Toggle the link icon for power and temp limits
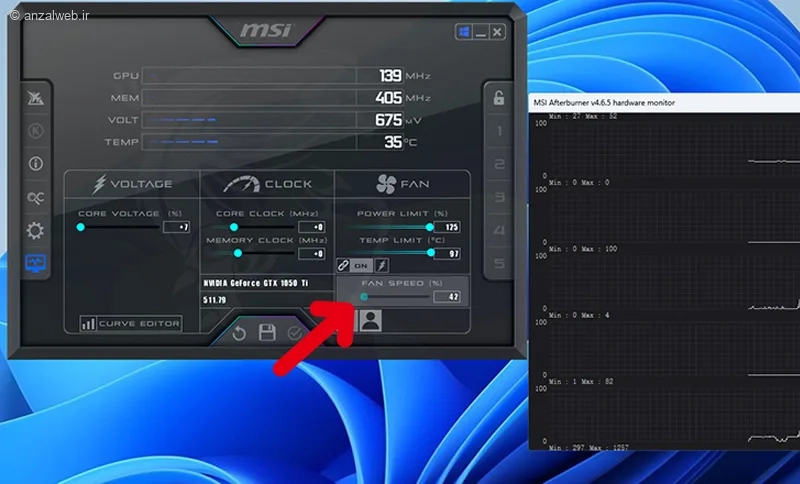800x484 pixels. [343, 266]
